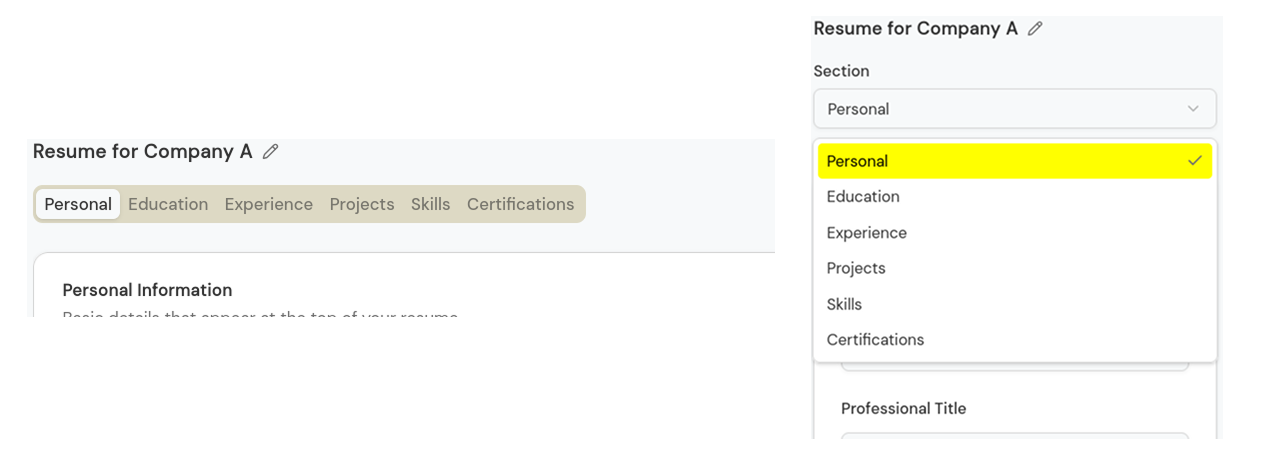Go to the Projects tab
The height and width of the screenshot is (455, 1264).
(x=362, y=204)
